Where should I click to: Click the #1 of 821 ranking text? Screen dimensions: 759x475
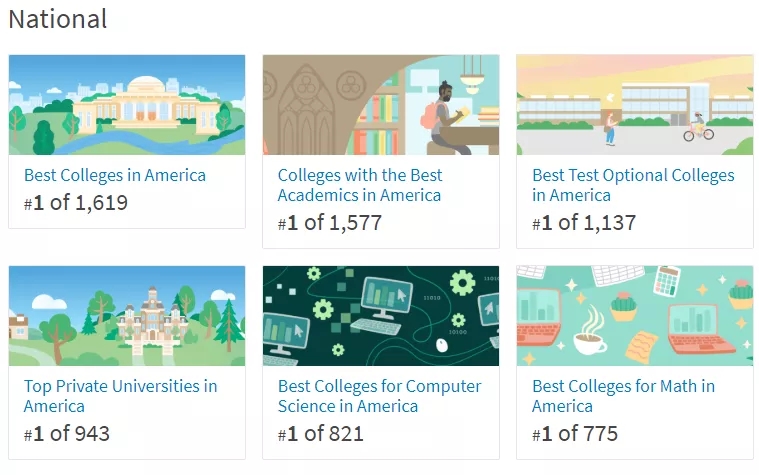[x=321, y=434]
